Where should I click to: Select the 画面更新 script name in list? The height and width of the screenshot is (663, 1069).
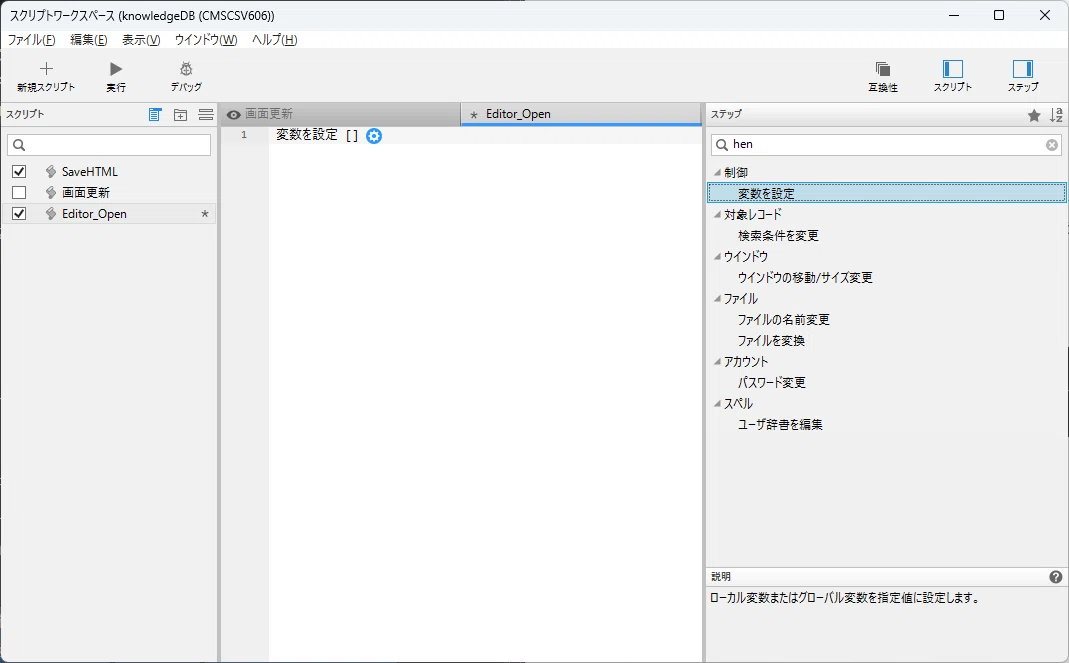point(86,193)
